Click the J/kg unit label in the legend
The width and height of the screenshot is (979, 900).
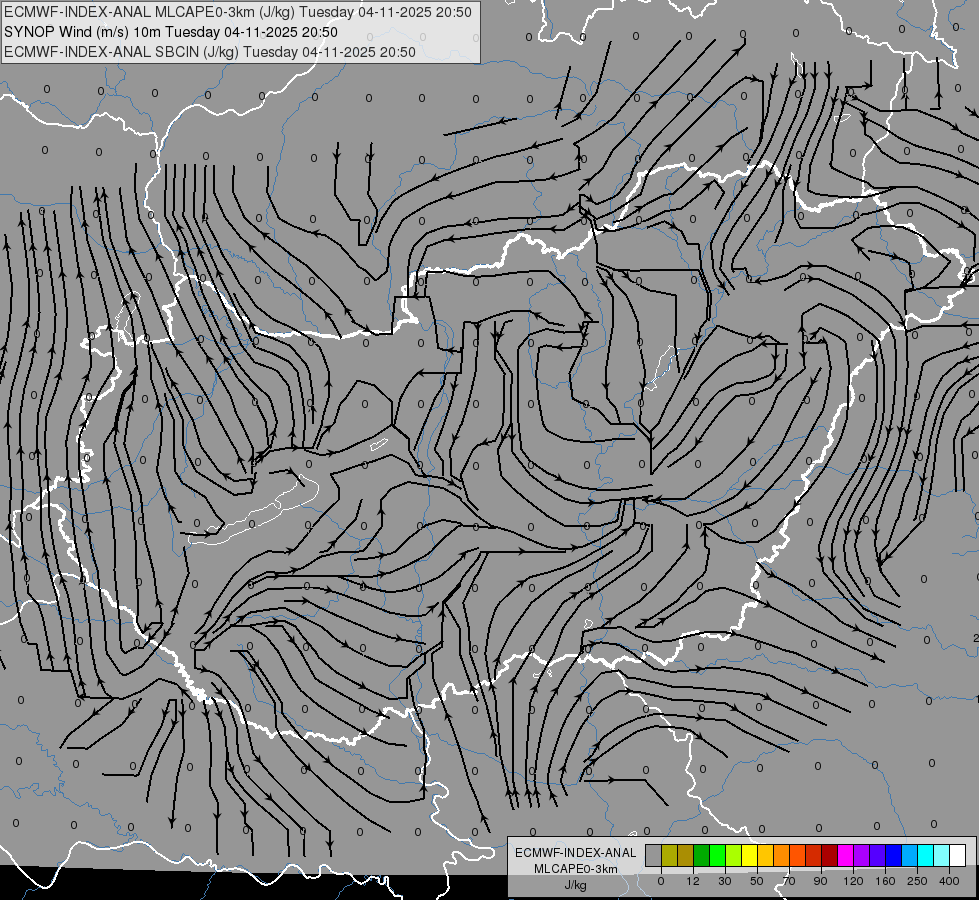(x=575, y=885)
